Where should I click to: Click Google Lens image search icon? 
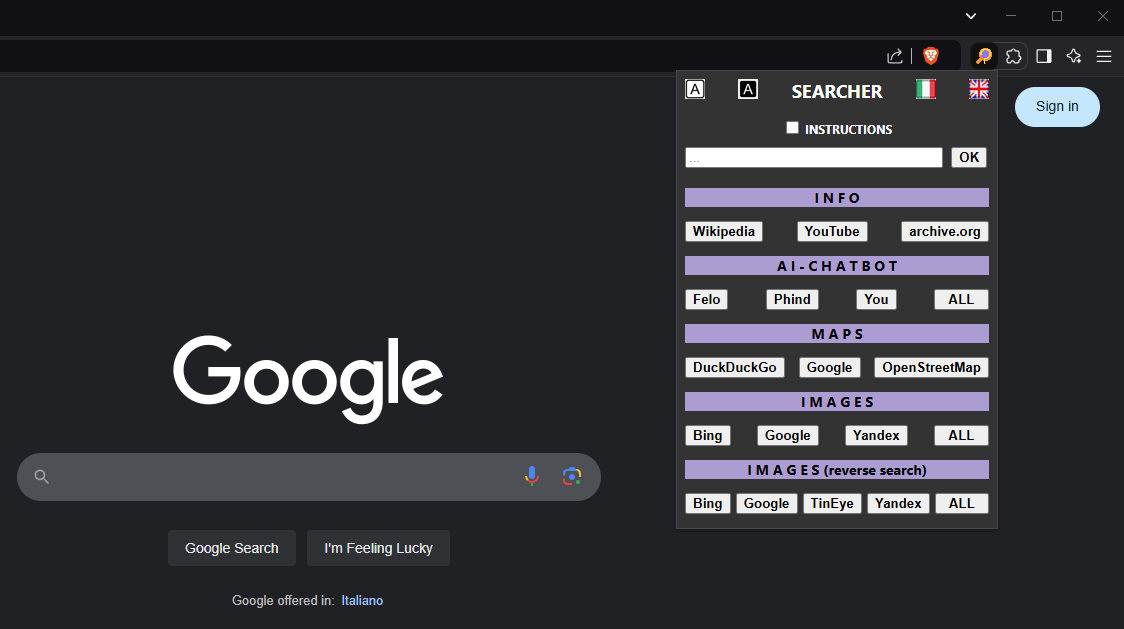[571, 476]
